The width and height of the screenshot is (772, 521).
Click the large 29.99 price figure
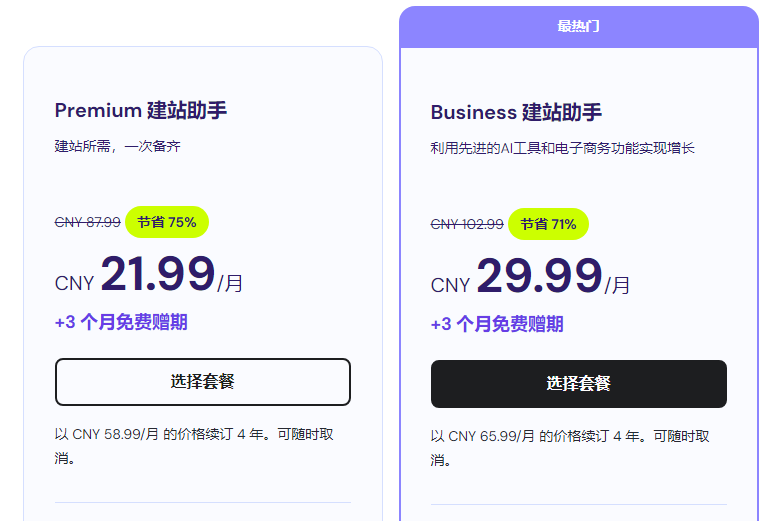click(539, 277)
